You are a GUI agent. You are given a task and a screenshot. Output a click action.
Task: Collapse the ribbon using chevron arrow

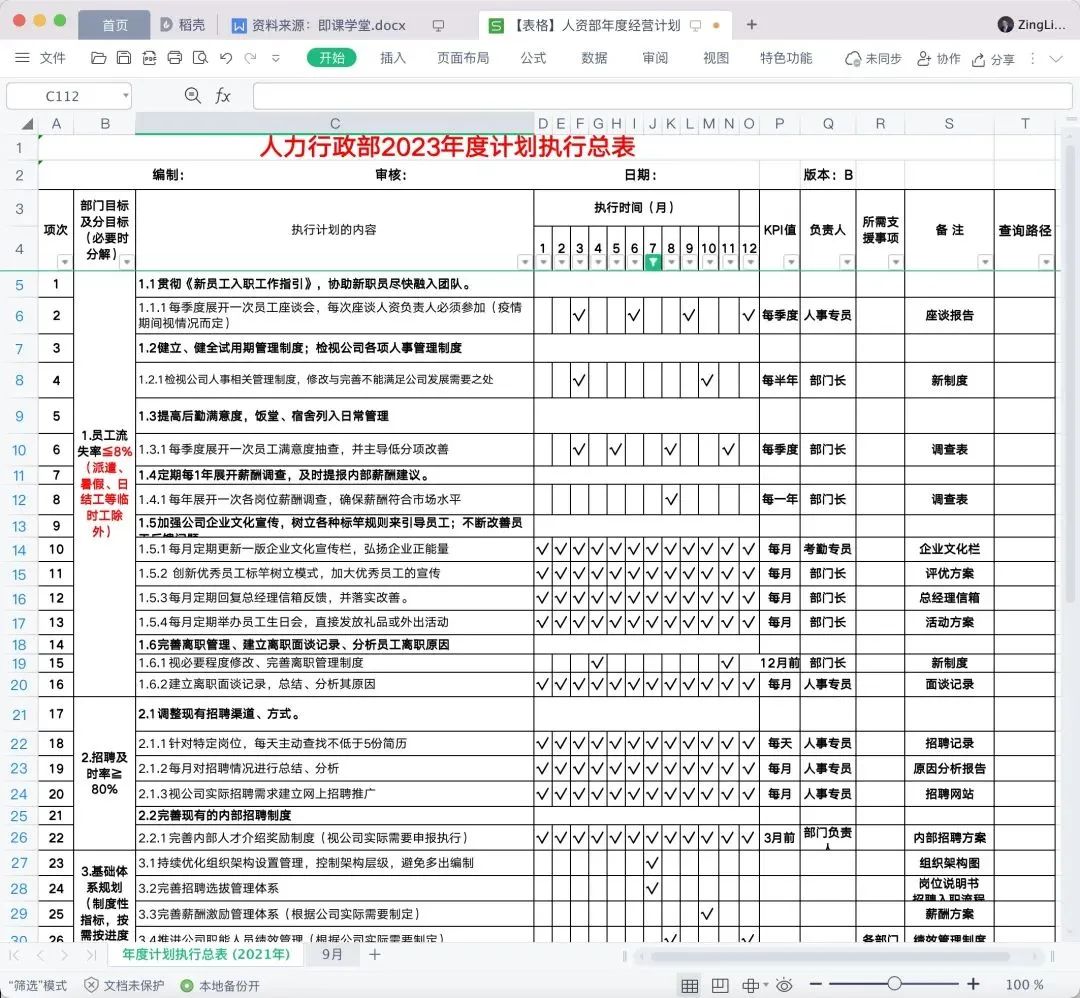(1056, 59)
